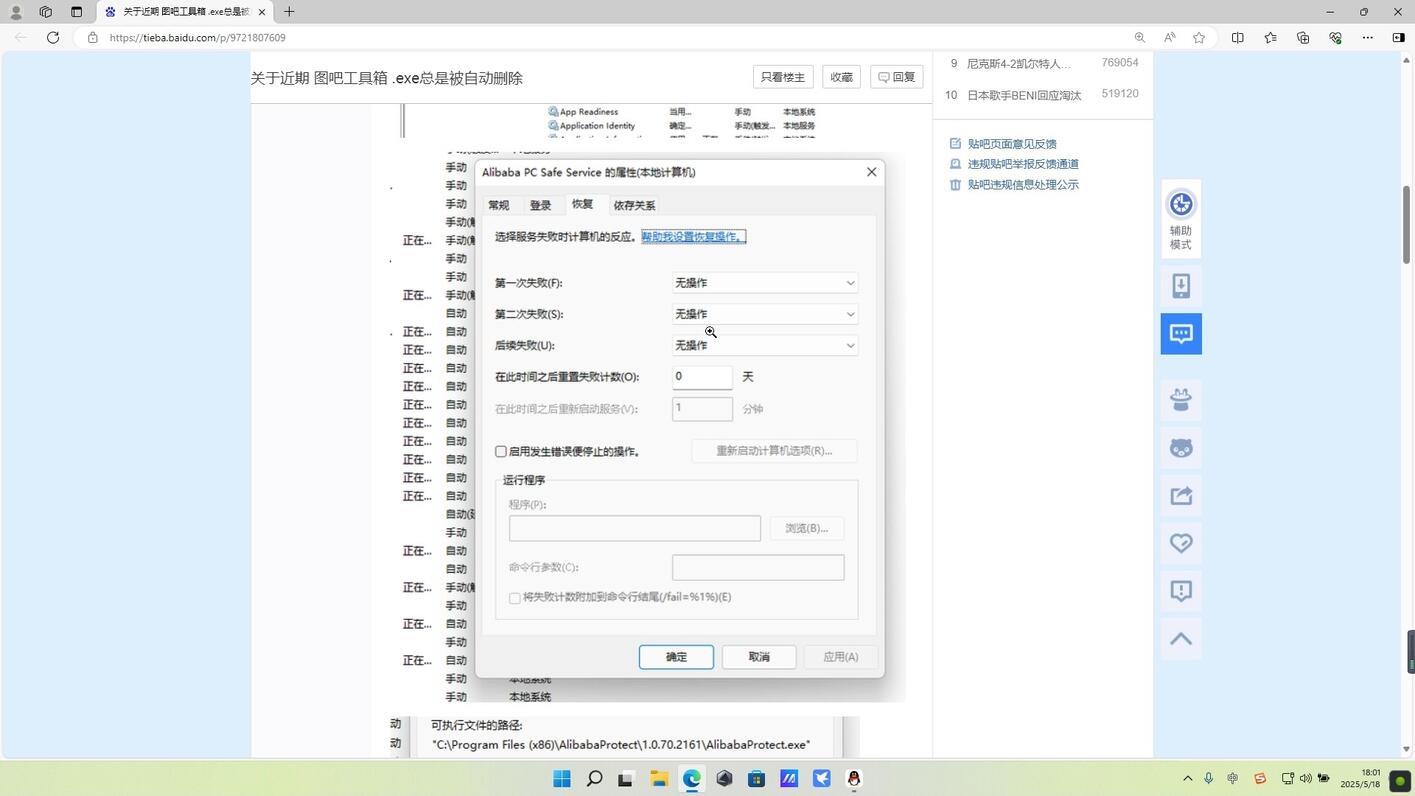This screenshot has width=1415, height=796.
Task: Click the AlibabaProtect.exe path text
Action: point(621,745)
